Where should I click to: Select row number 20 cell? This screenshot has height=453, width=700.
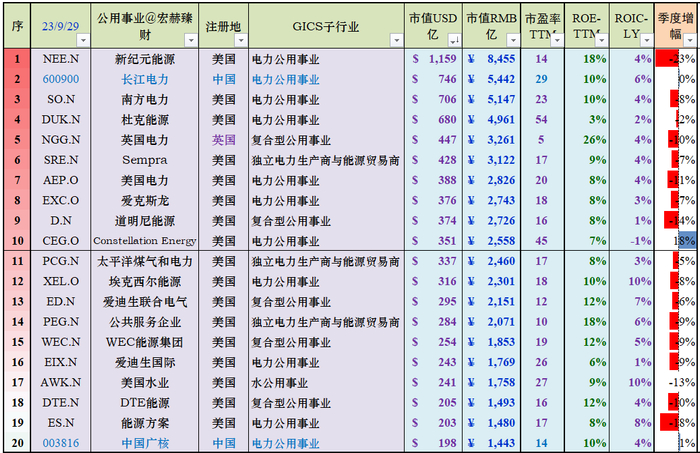(x=17, y=443)
